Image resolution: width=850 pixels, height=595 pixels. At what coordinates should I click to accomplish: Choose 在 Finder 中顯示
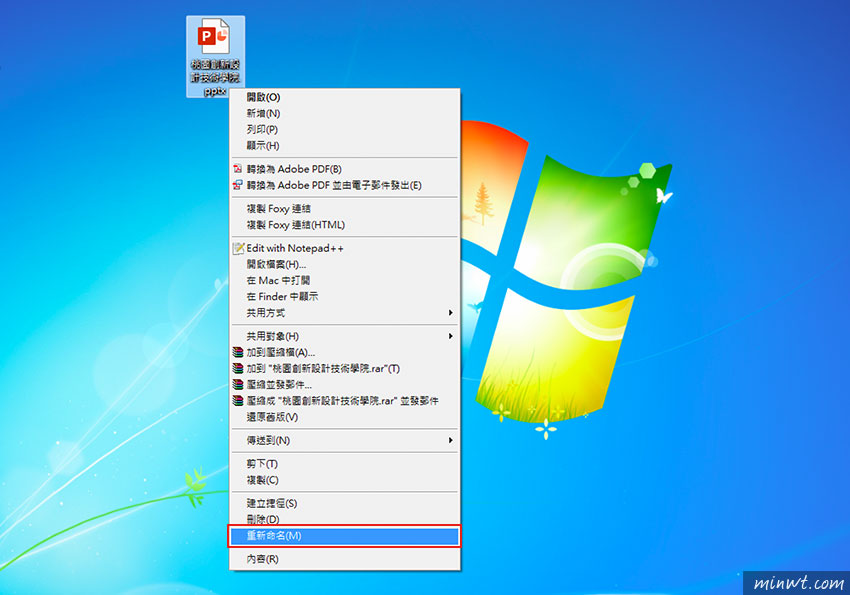pyautogui.click(x=345, y=297)
